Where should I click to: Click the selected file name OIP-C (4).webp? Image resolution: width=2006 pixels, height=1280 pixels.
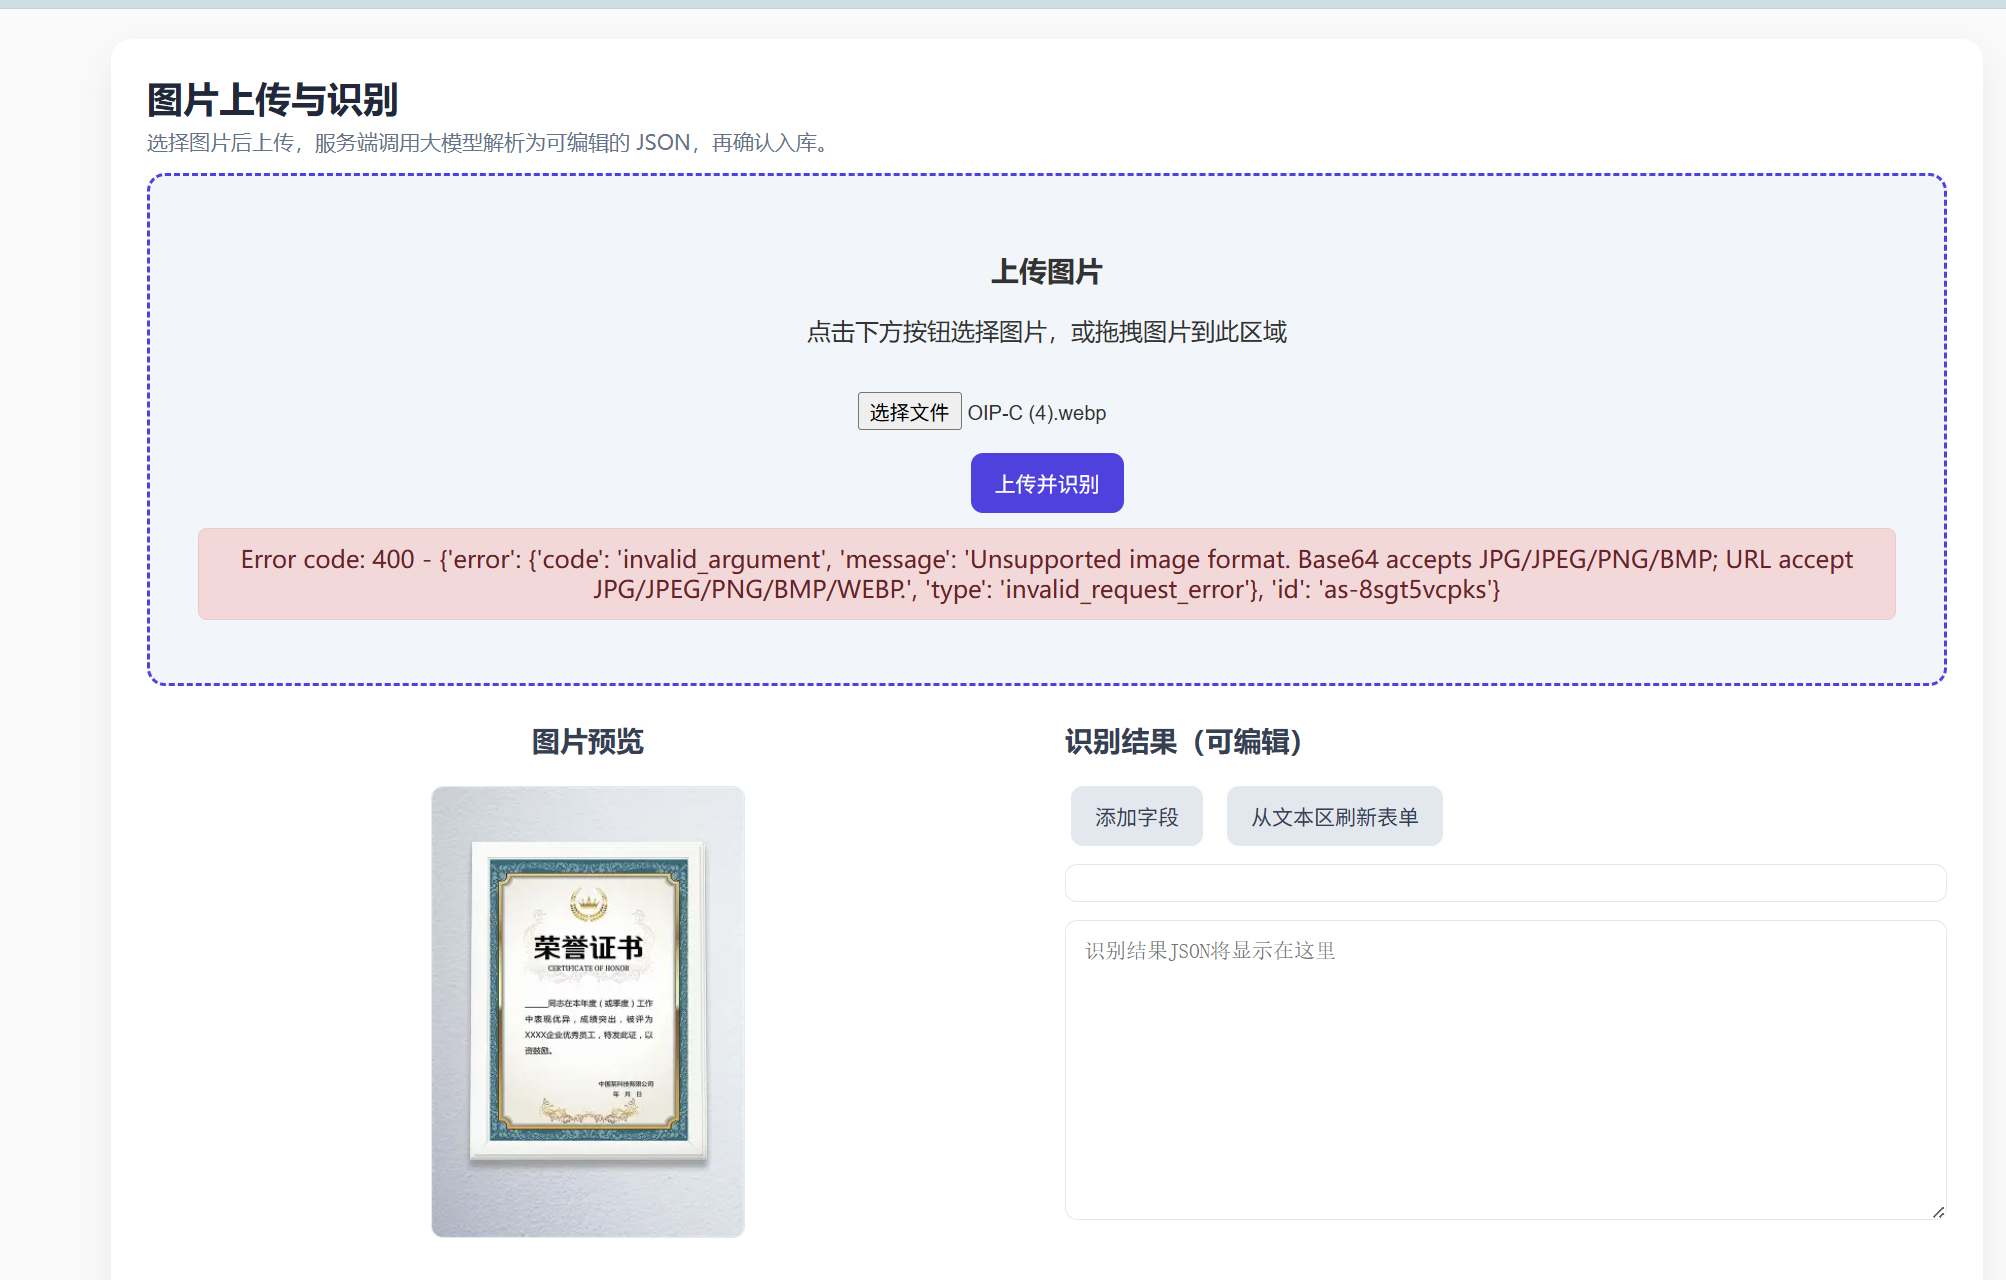click(1037, 413)
